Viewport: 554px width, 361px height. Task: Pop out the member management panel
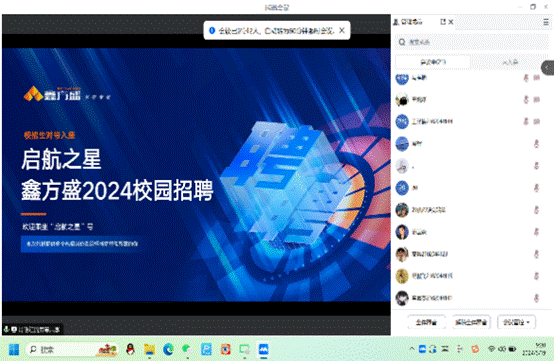443,22
